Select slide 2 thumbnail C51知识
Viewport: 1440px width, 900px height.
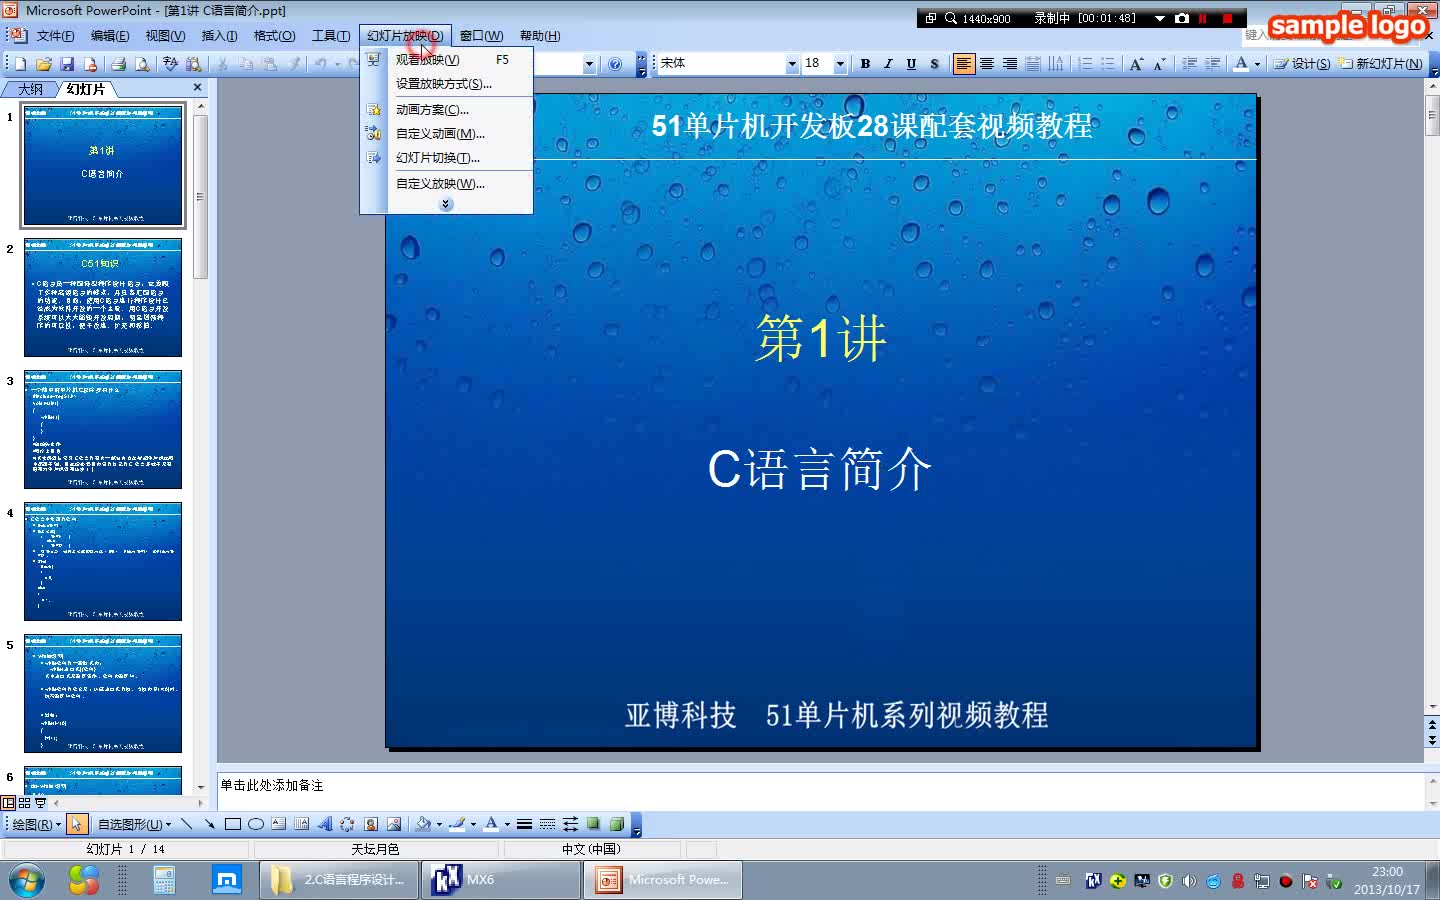pos(103,297)
